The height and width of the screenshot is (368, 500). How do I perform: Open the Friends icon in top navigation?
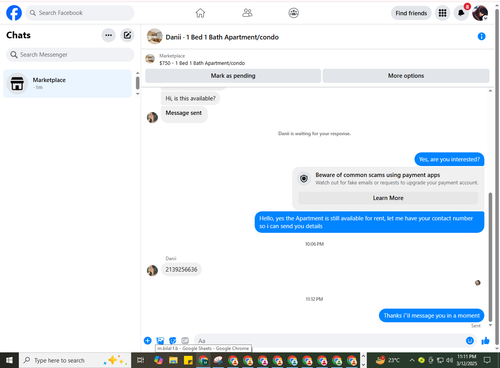click(x=247, y=13)
